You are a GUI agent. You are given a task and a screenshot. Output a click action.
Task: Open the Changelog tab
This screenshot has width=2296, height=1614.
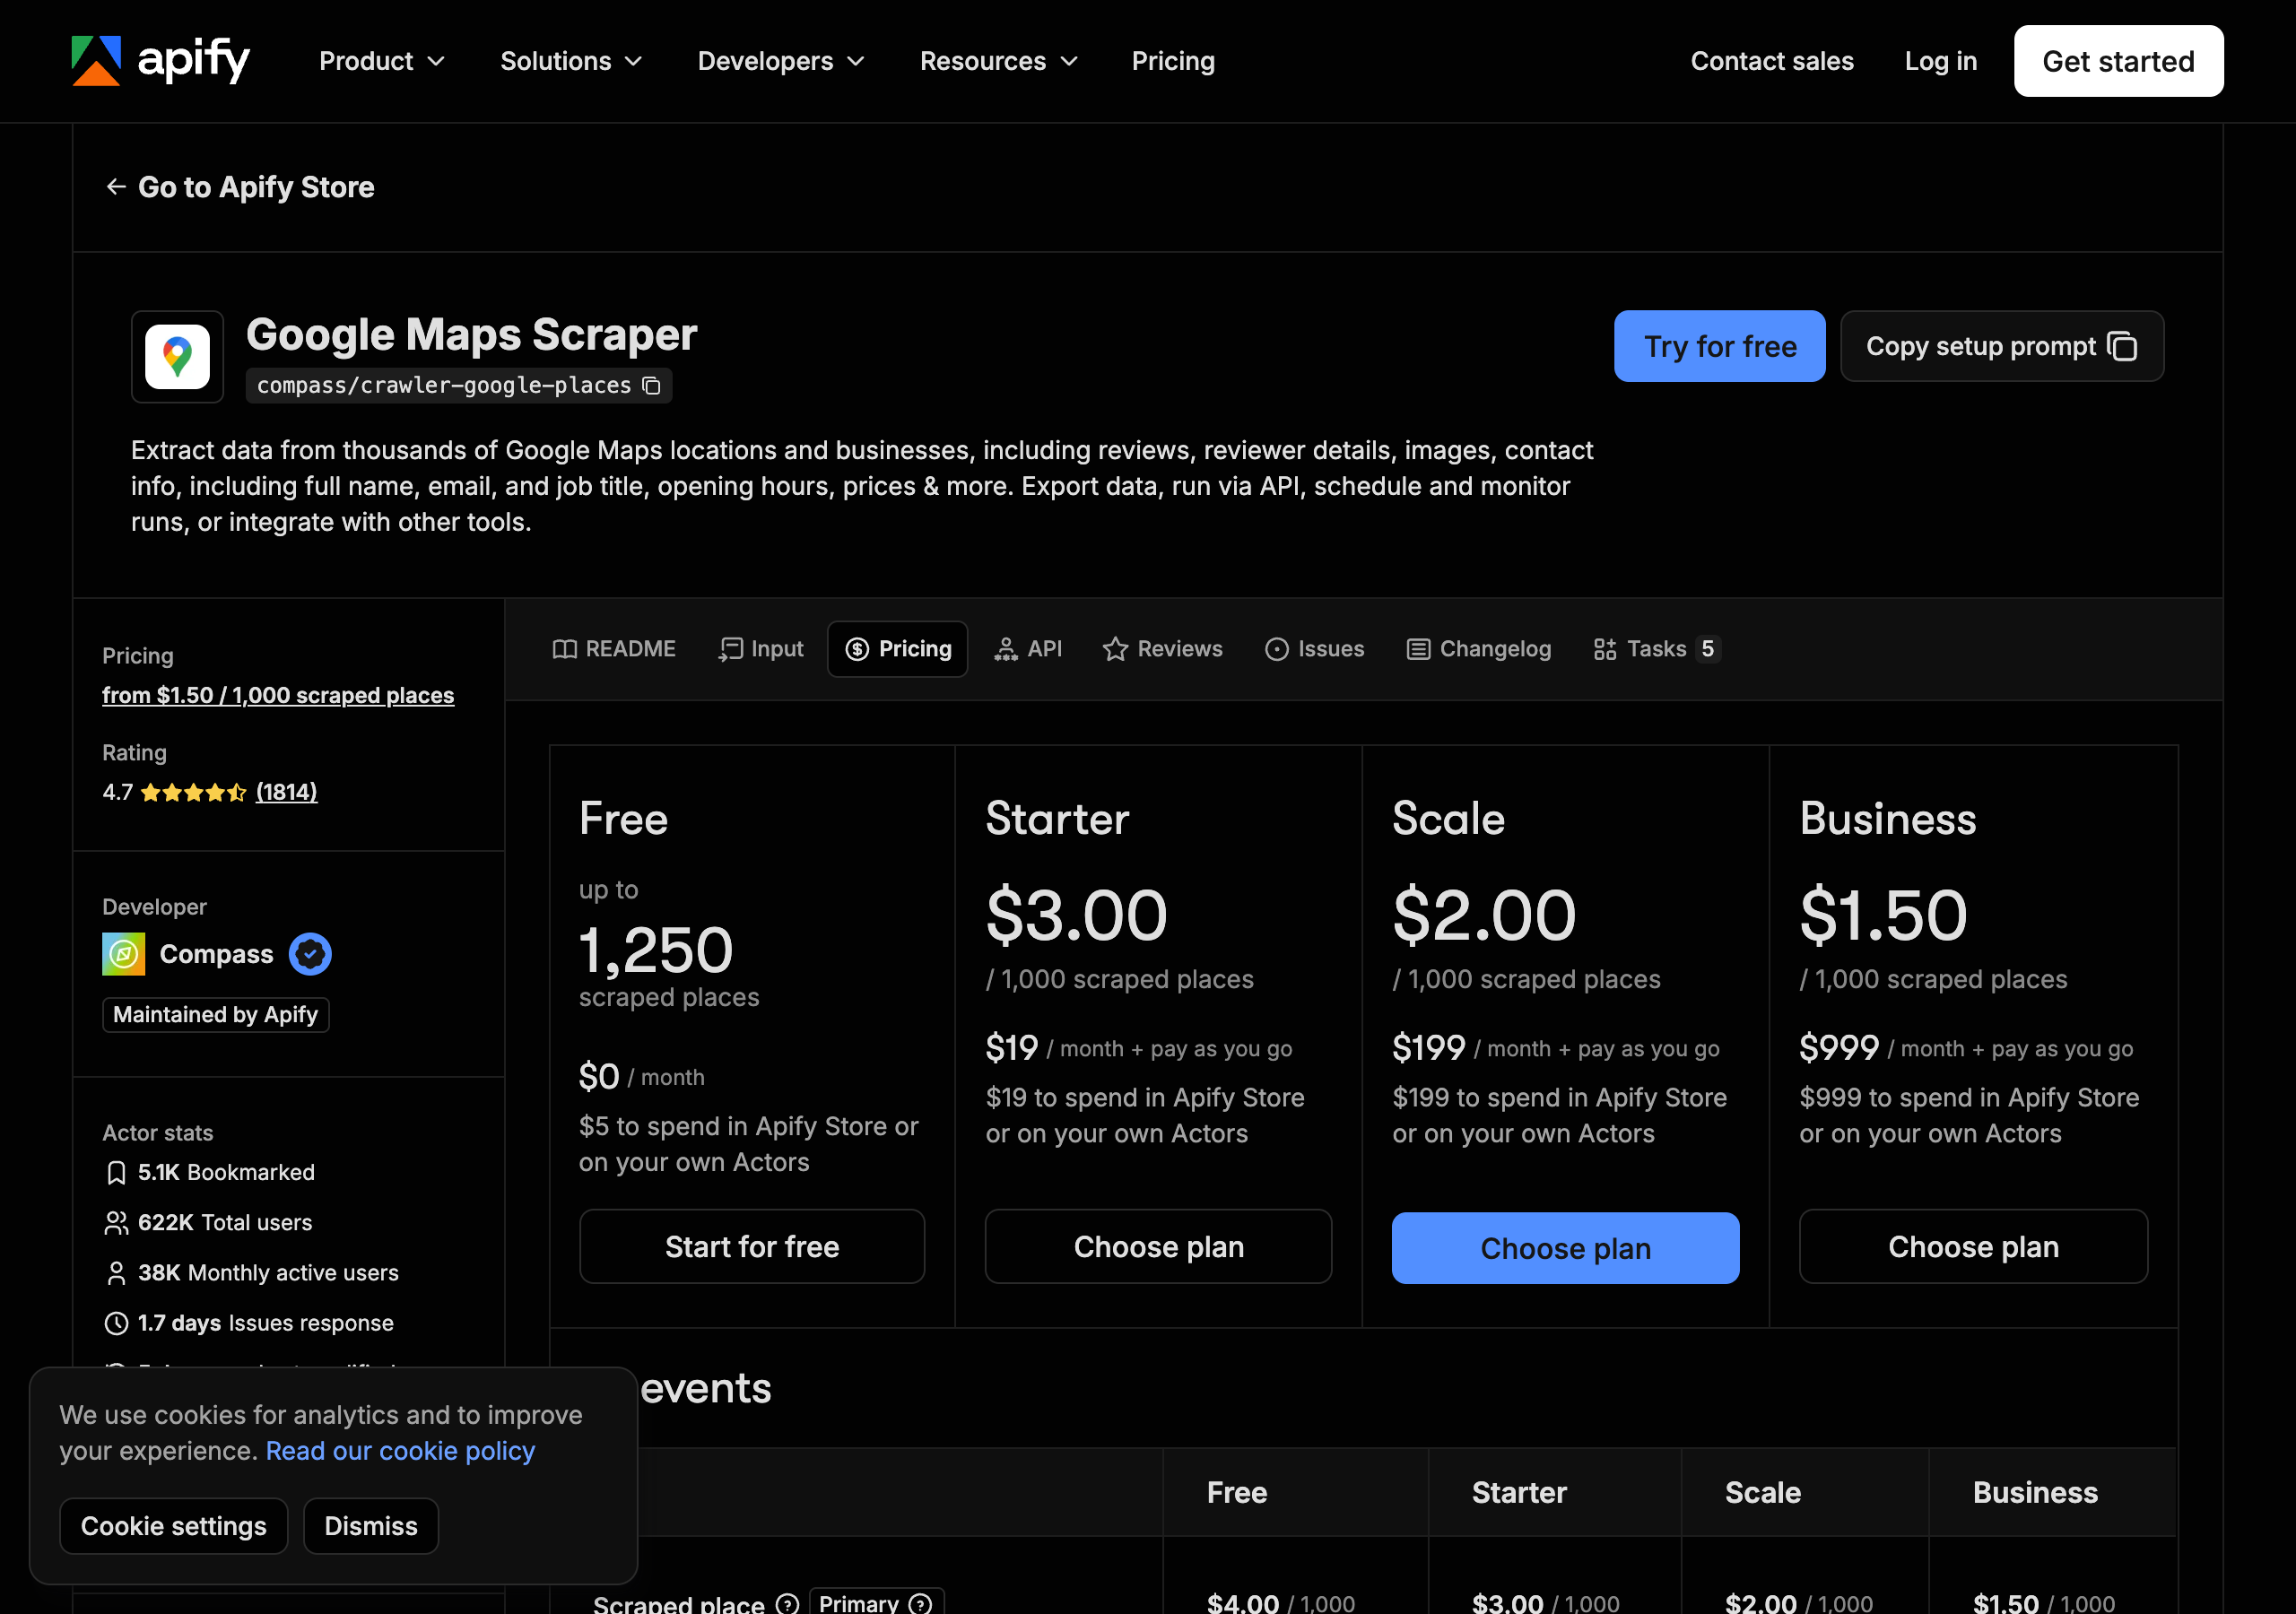[x=1479, y=649]
